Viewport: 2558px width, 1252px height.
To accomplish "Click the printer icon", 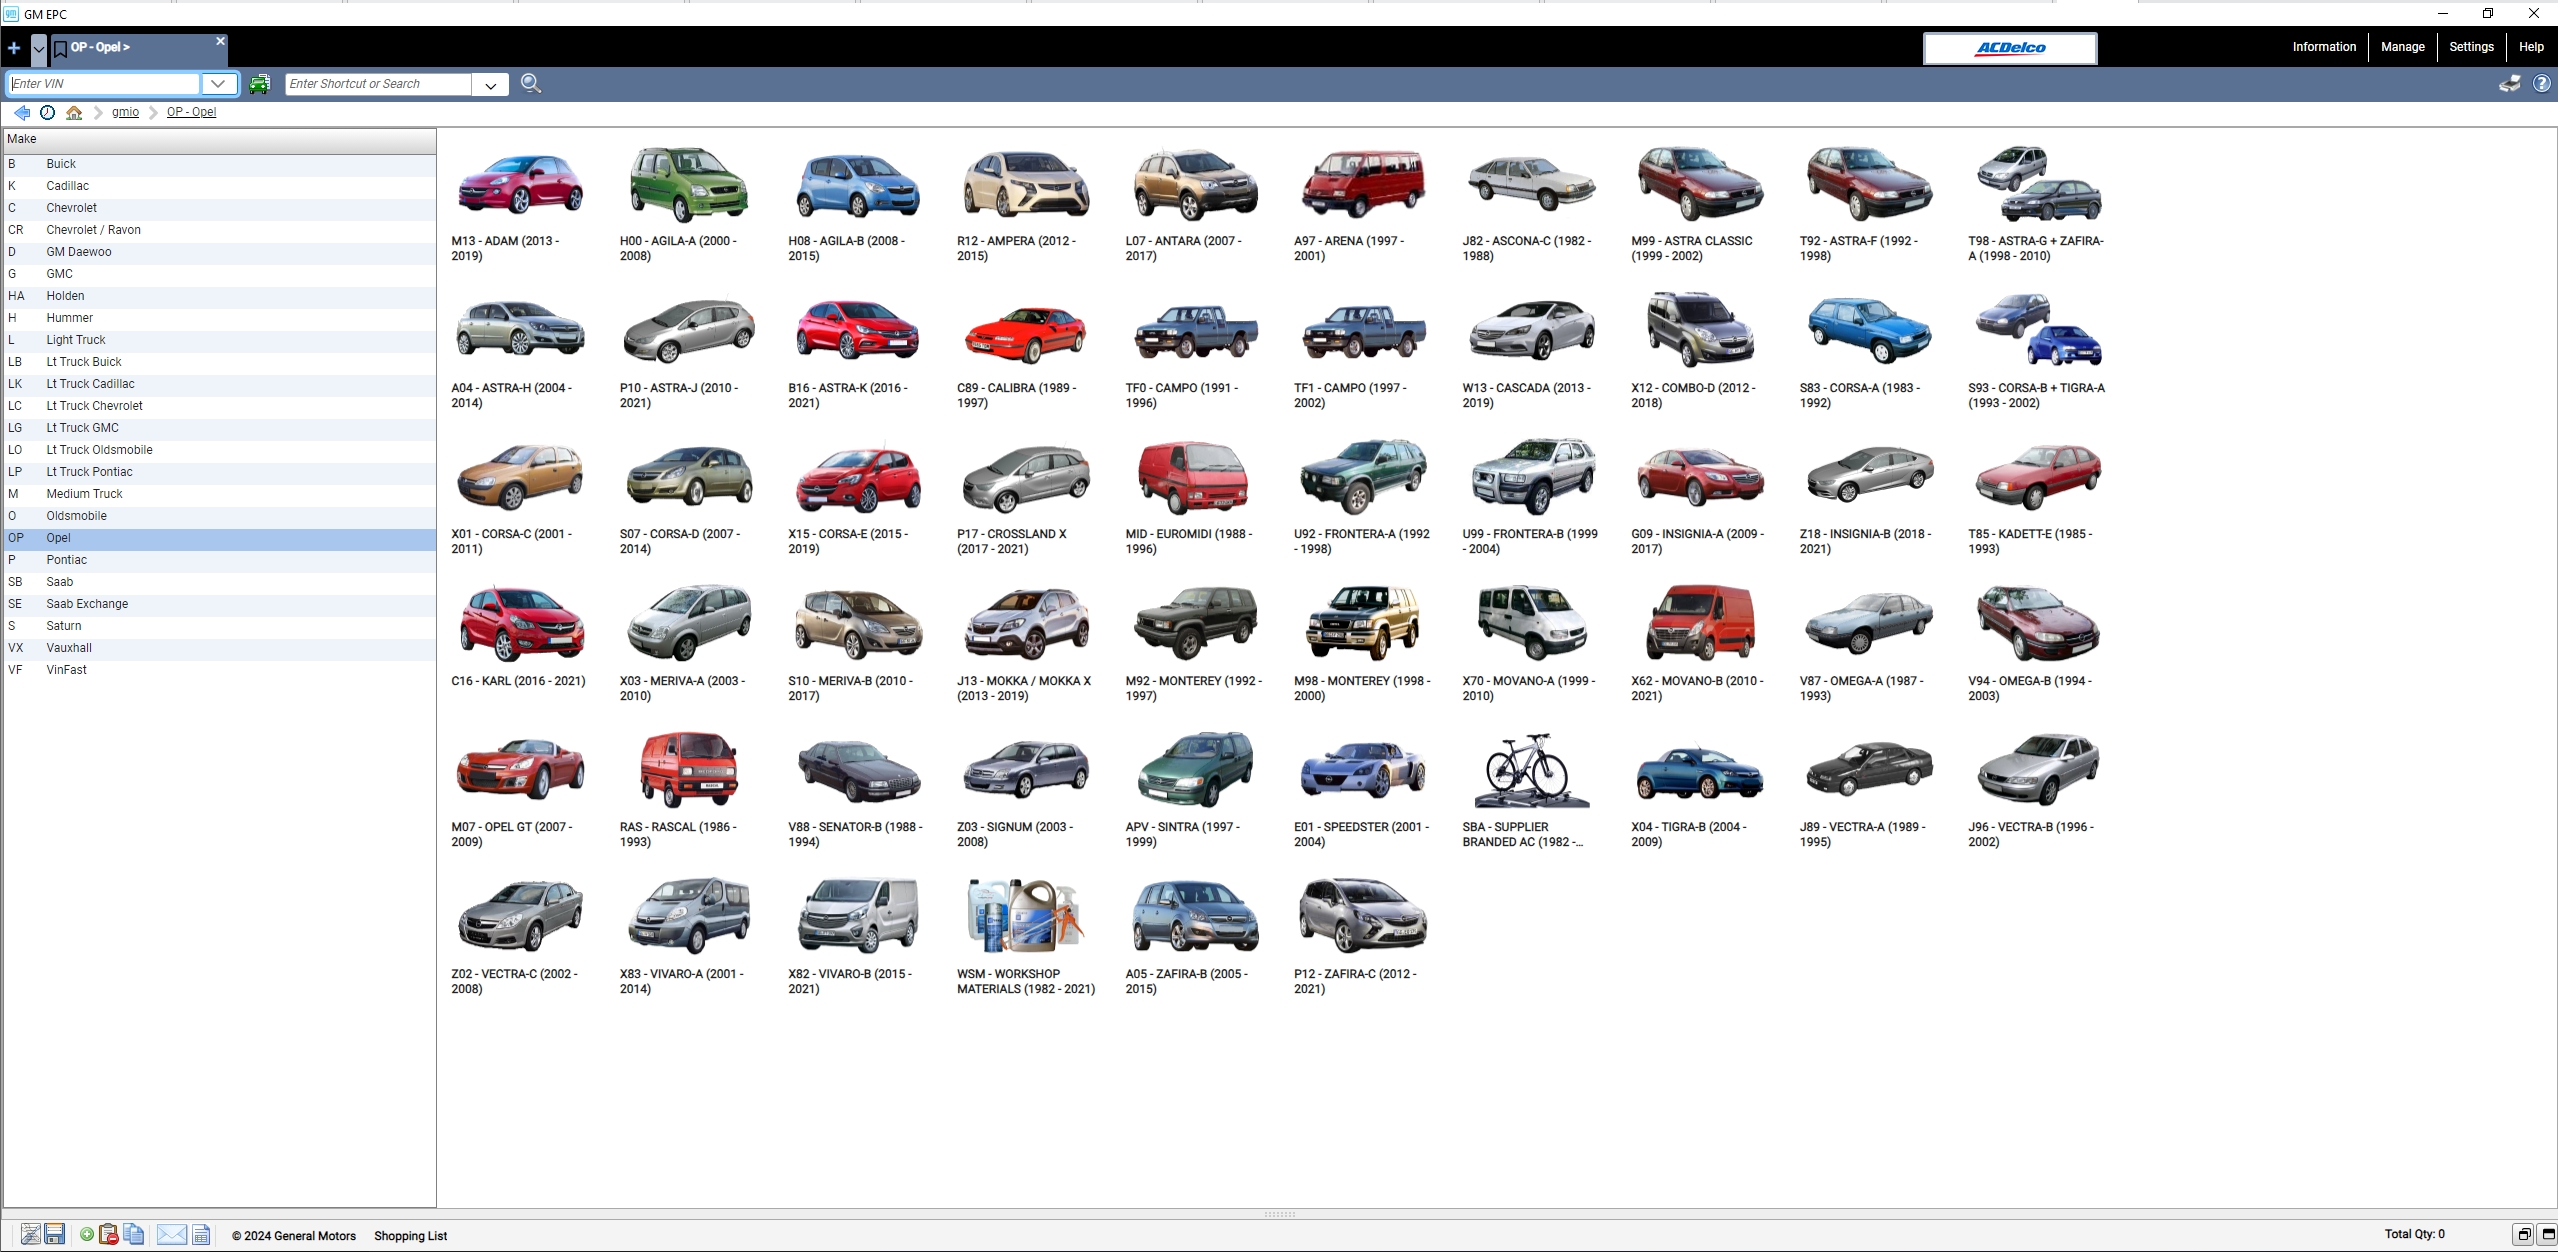I will [x=2510, y=84].
